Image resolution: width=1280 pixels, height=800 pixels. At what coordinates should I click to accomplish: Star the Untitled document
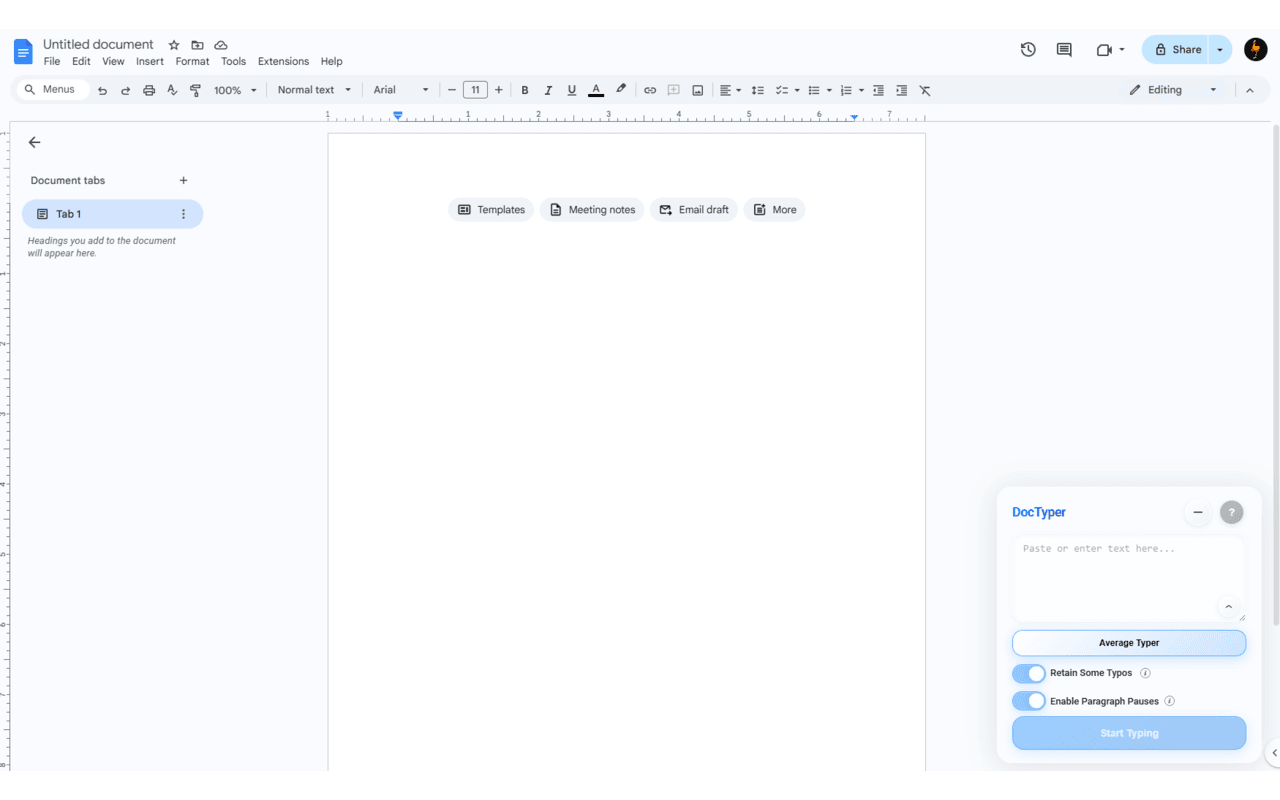174,45
